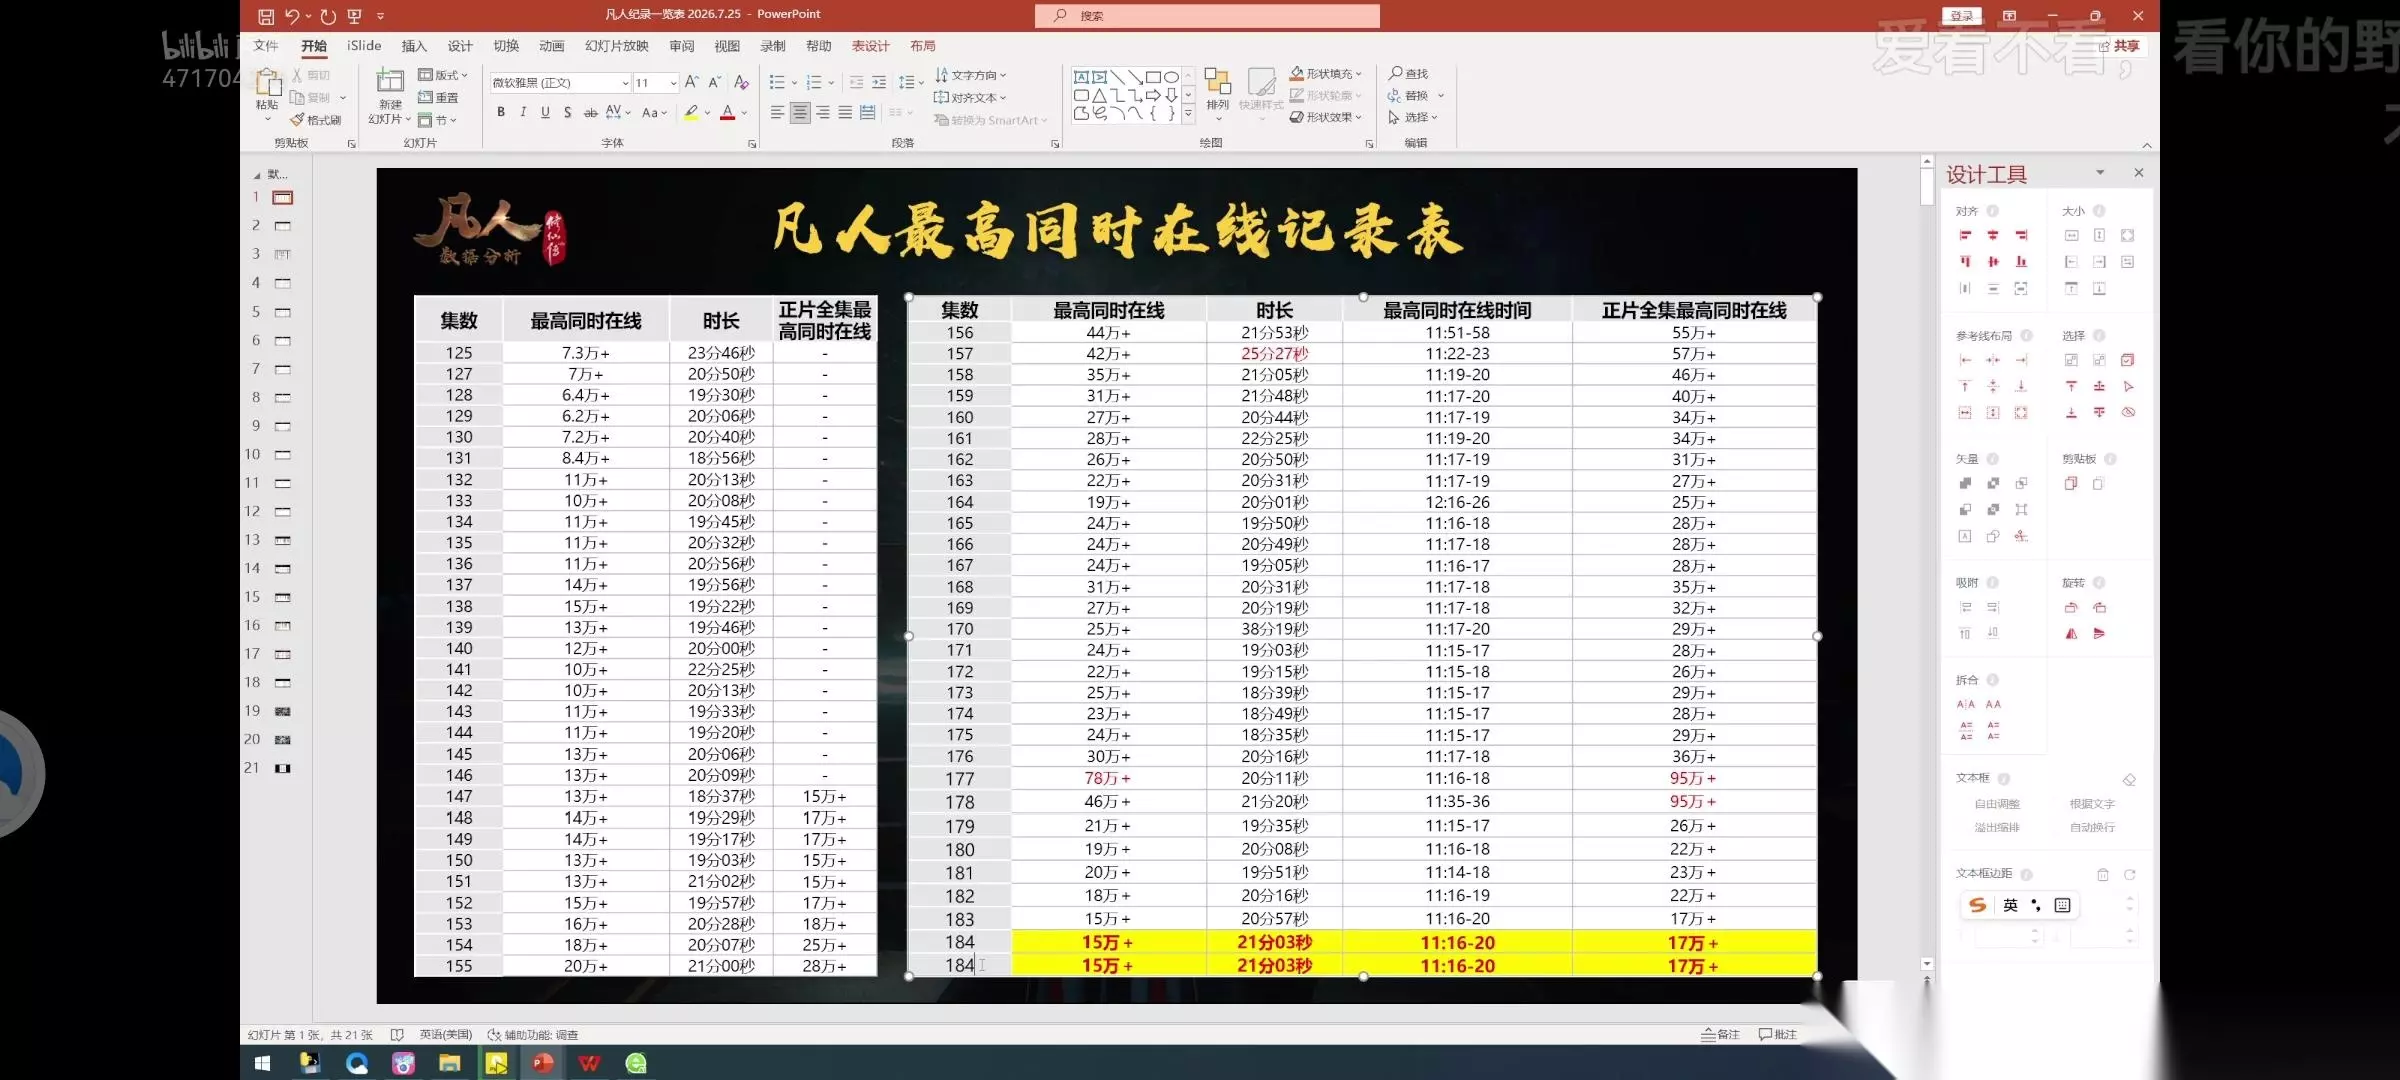Click the Arrange (排列) icon

[x=1217, y=83]
